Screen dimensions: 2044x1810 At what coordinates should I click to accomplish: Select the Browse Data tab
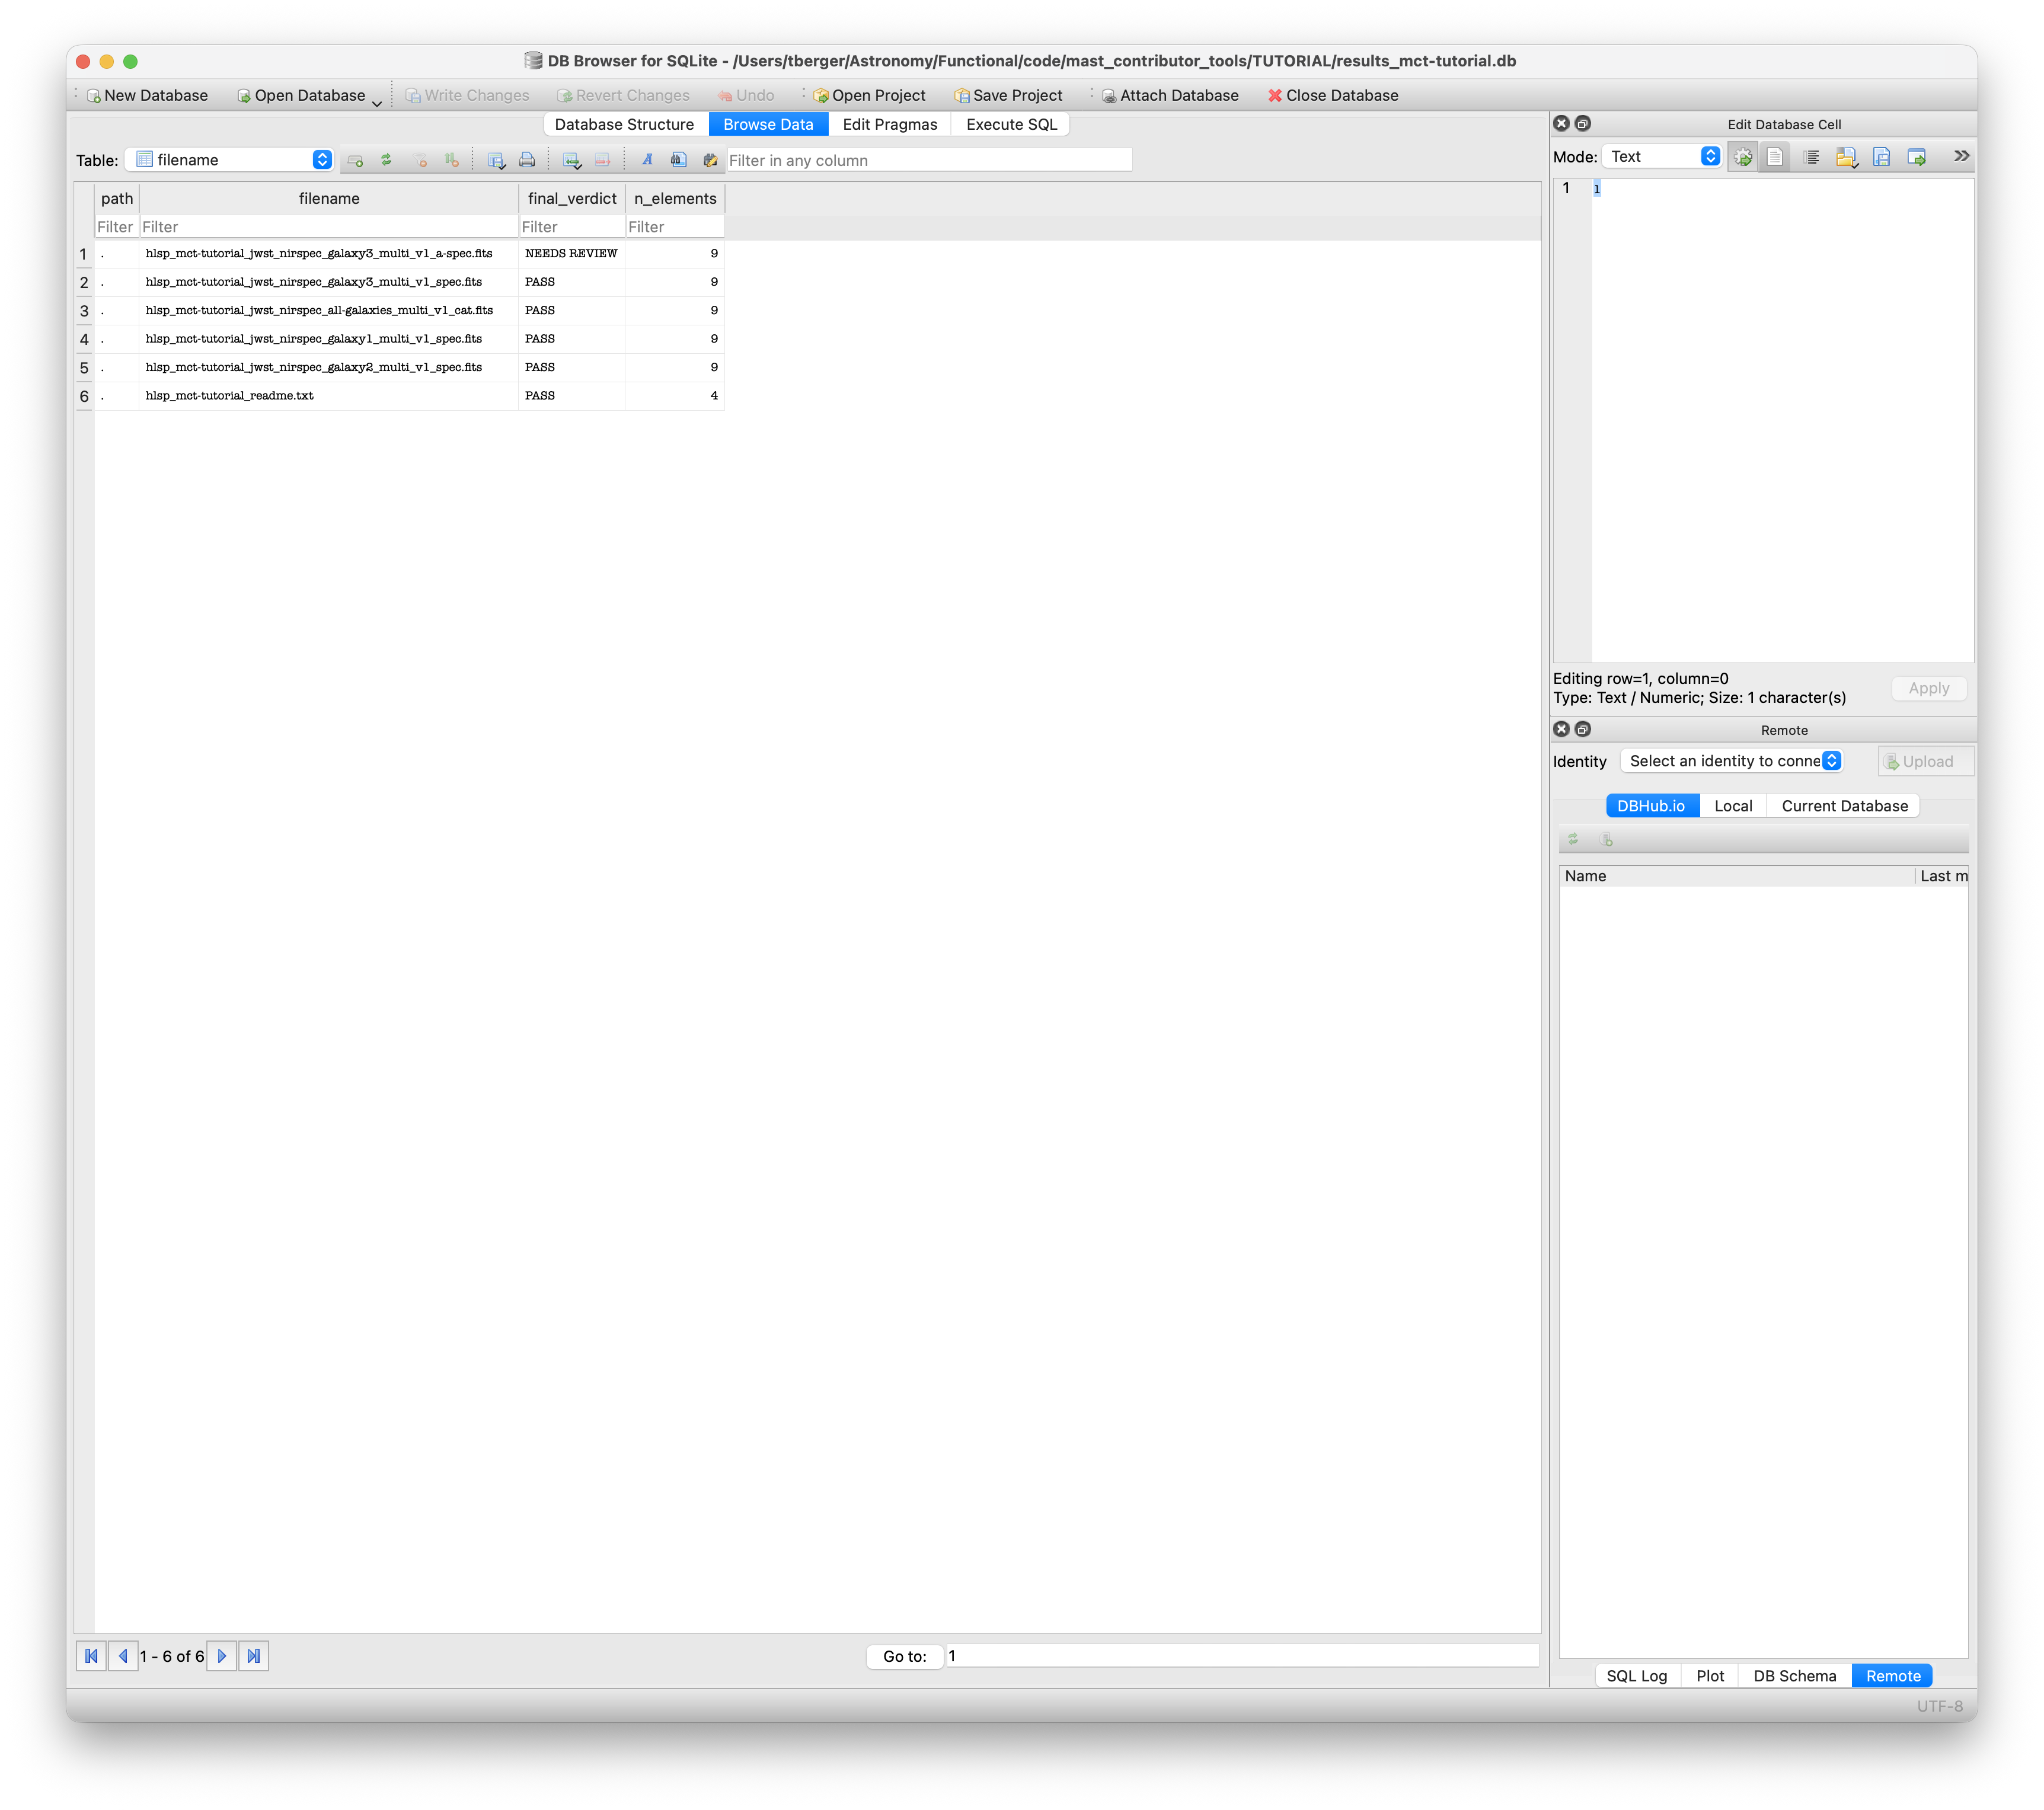[768, 124]
